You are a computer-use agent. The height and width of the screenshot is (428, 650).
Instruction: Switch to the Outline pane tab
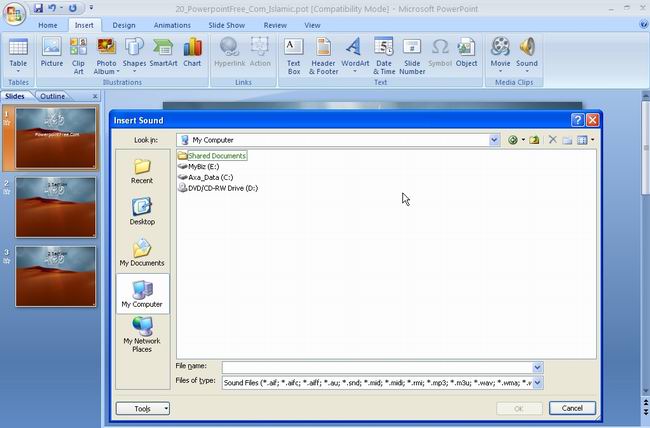(x=53, y=96)
